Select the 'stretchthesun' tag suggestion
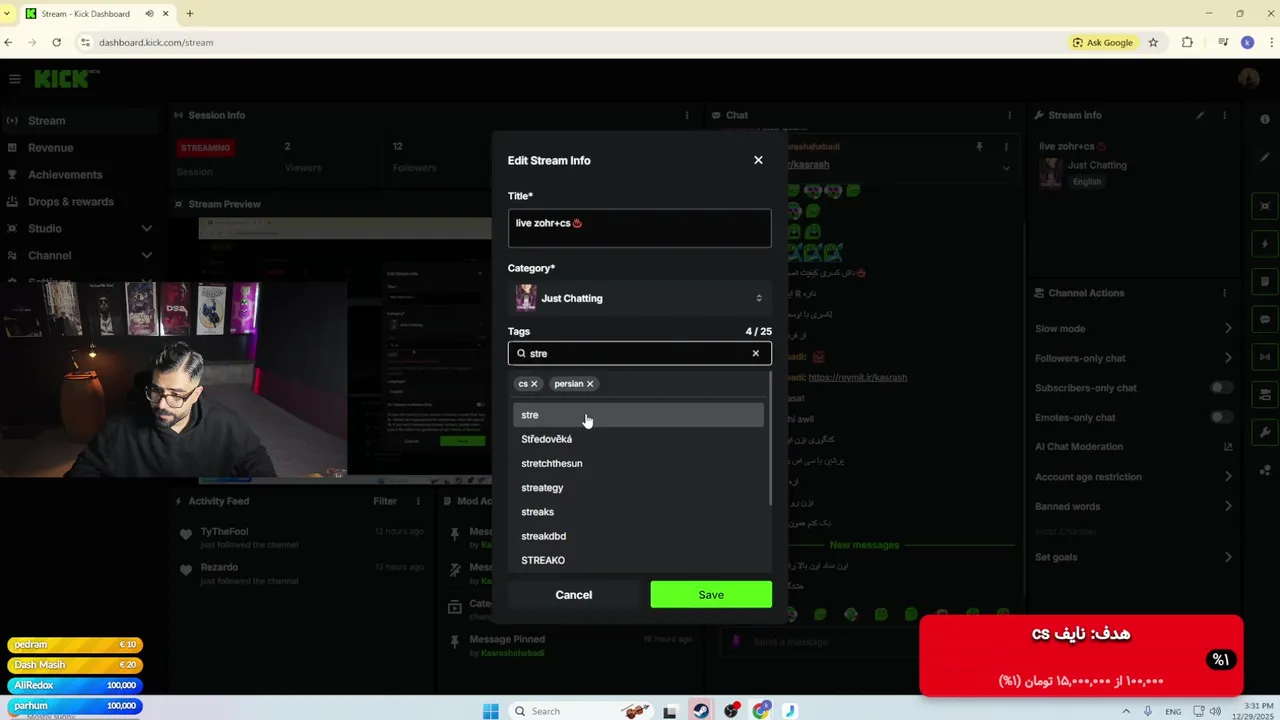The image size is (1280, 720). [x=638, y=463]
